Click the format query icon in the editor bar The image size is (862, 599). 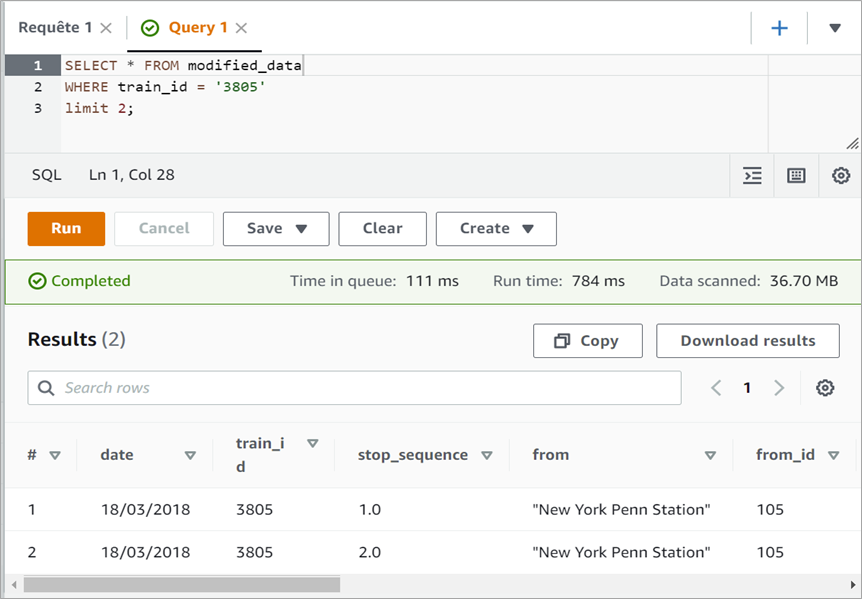[753, 175]
